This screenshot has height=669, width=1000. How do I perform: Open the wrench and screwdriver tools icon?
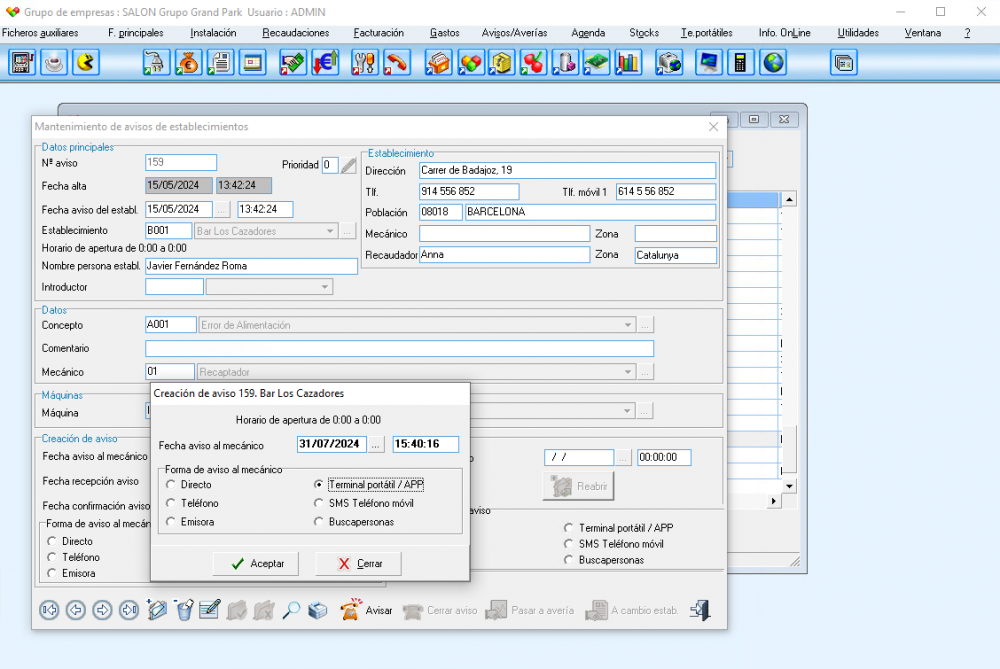[x=365, y=62]
